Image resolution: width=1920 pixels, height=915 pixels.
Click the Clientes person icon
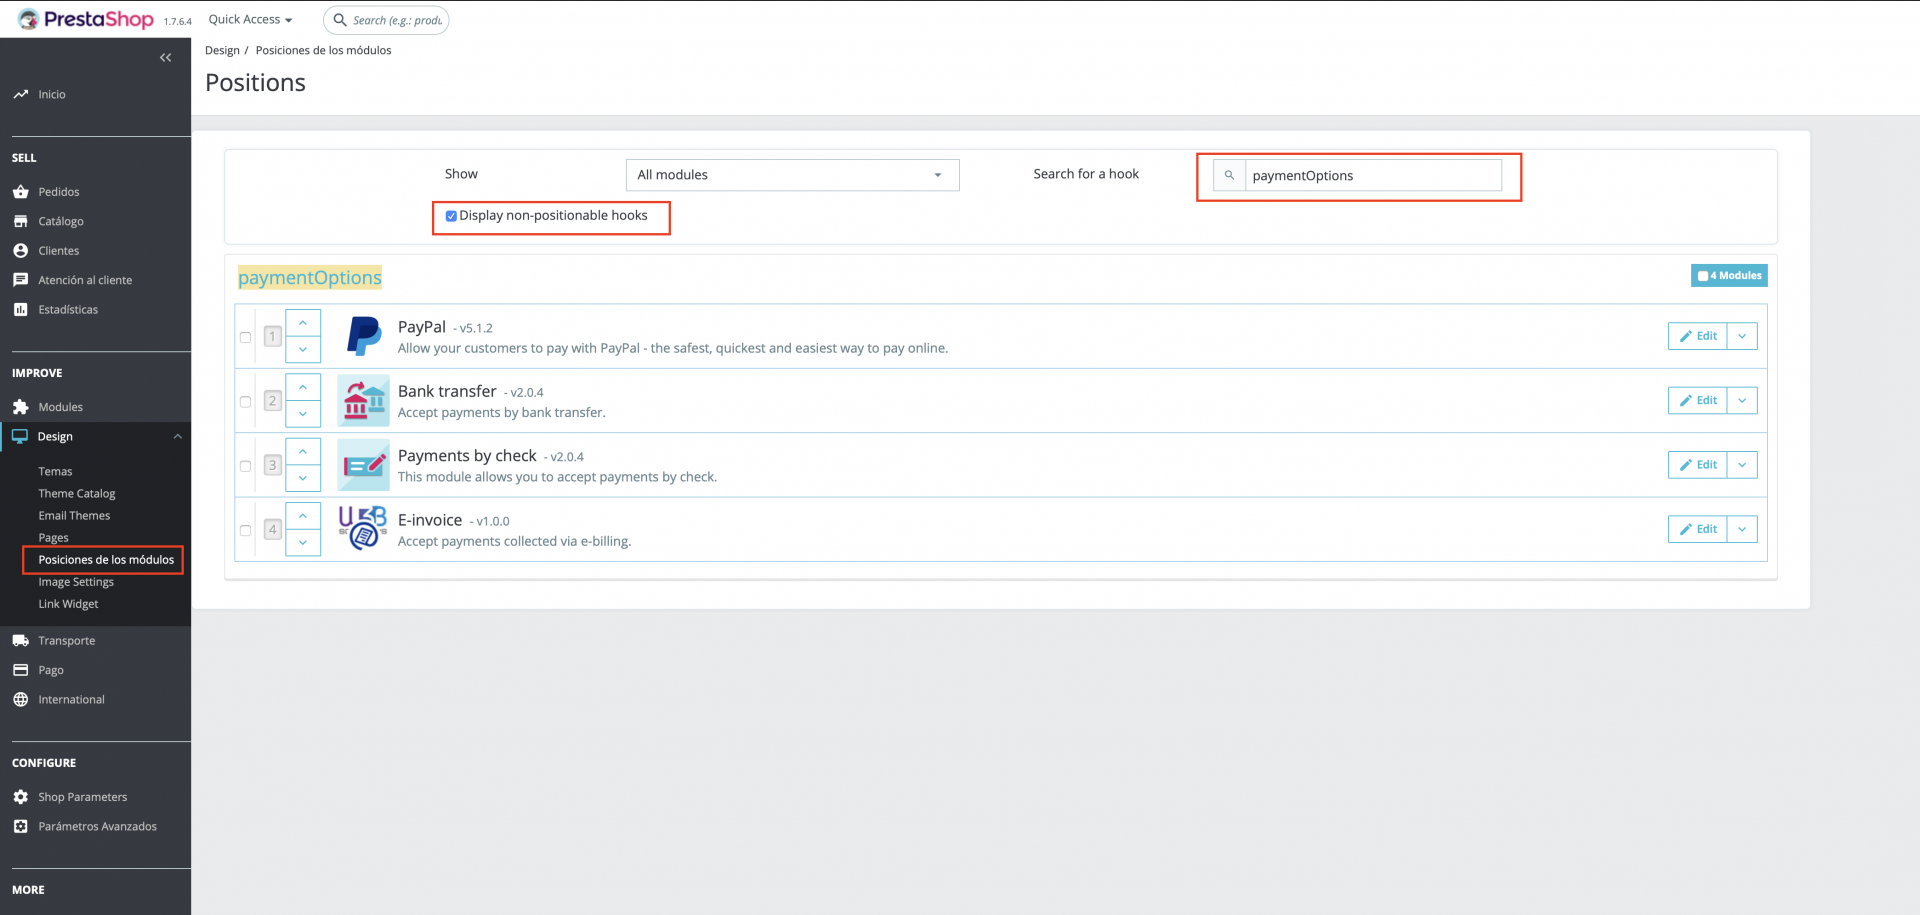pos(21,251)
